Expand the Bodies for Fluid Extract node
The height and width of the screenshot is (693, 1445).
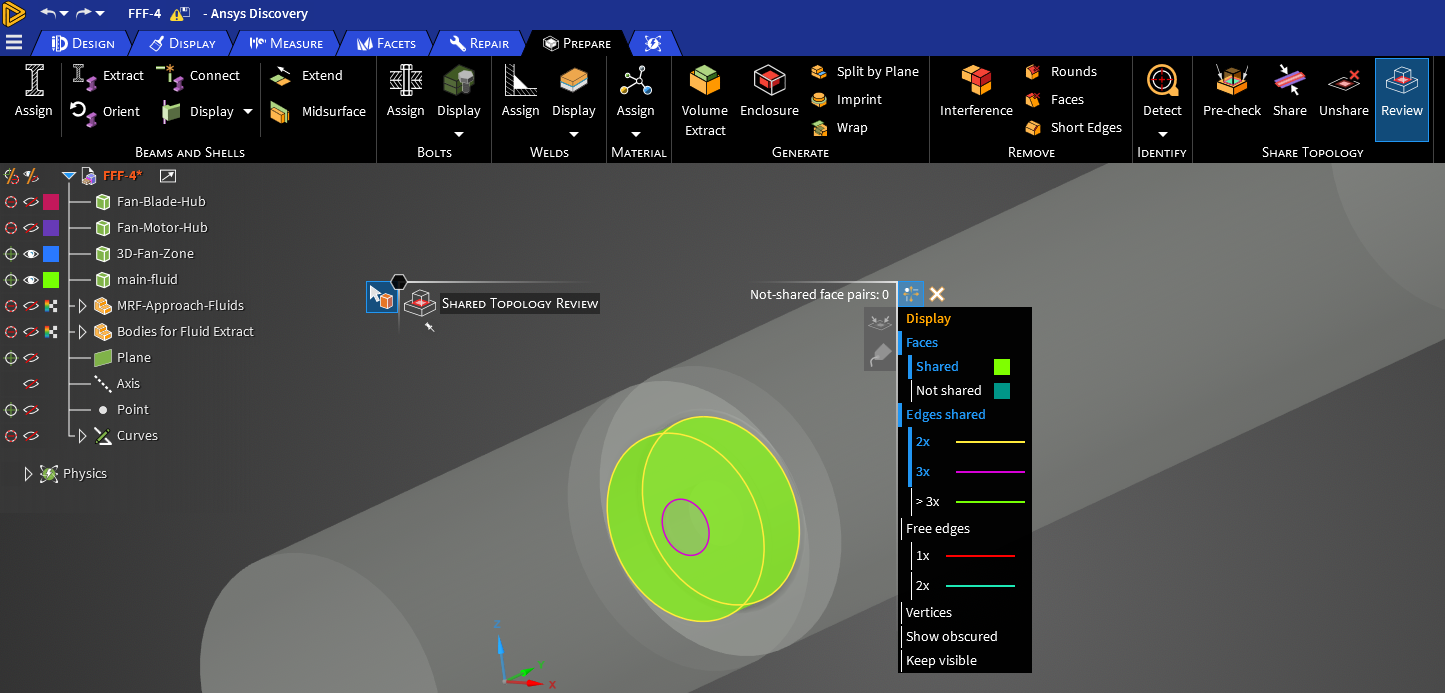[x=83, y=332]
